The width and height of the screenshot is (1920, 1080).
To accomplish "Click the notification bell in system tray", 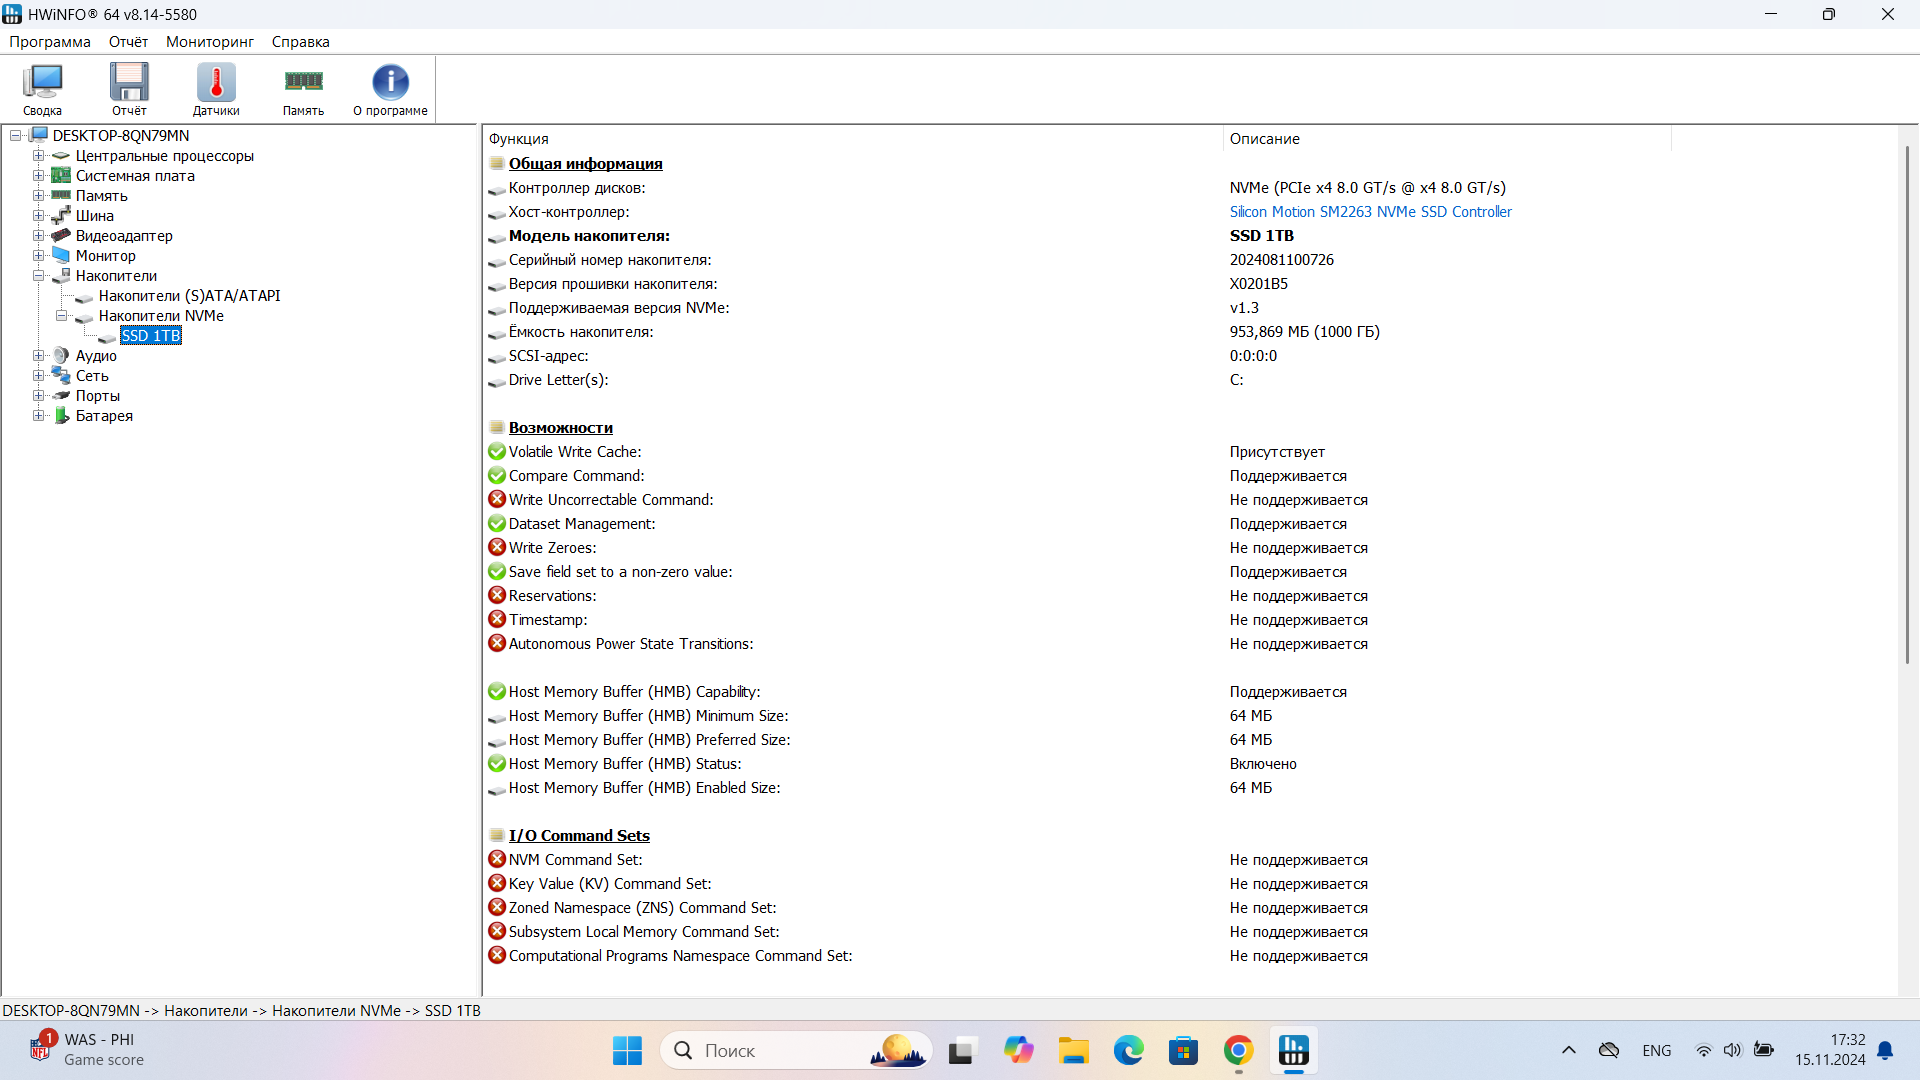I will (x=1885, y=1050).
